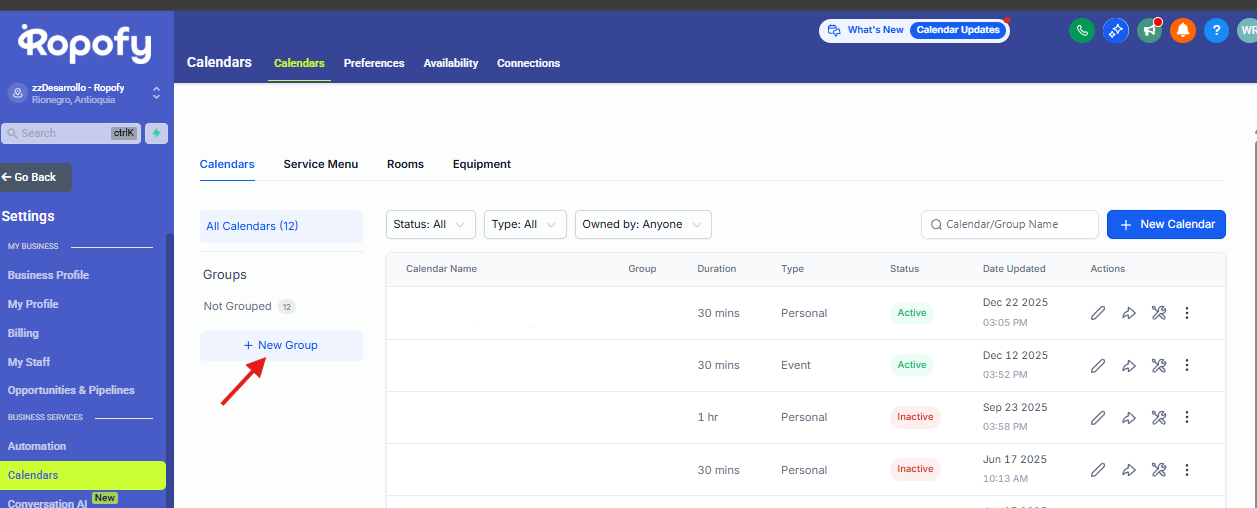Click the Calendar/Group Name search field
Viewport: 1257px width, 508px height.
pyautogui.click(x=1010, y=225)
